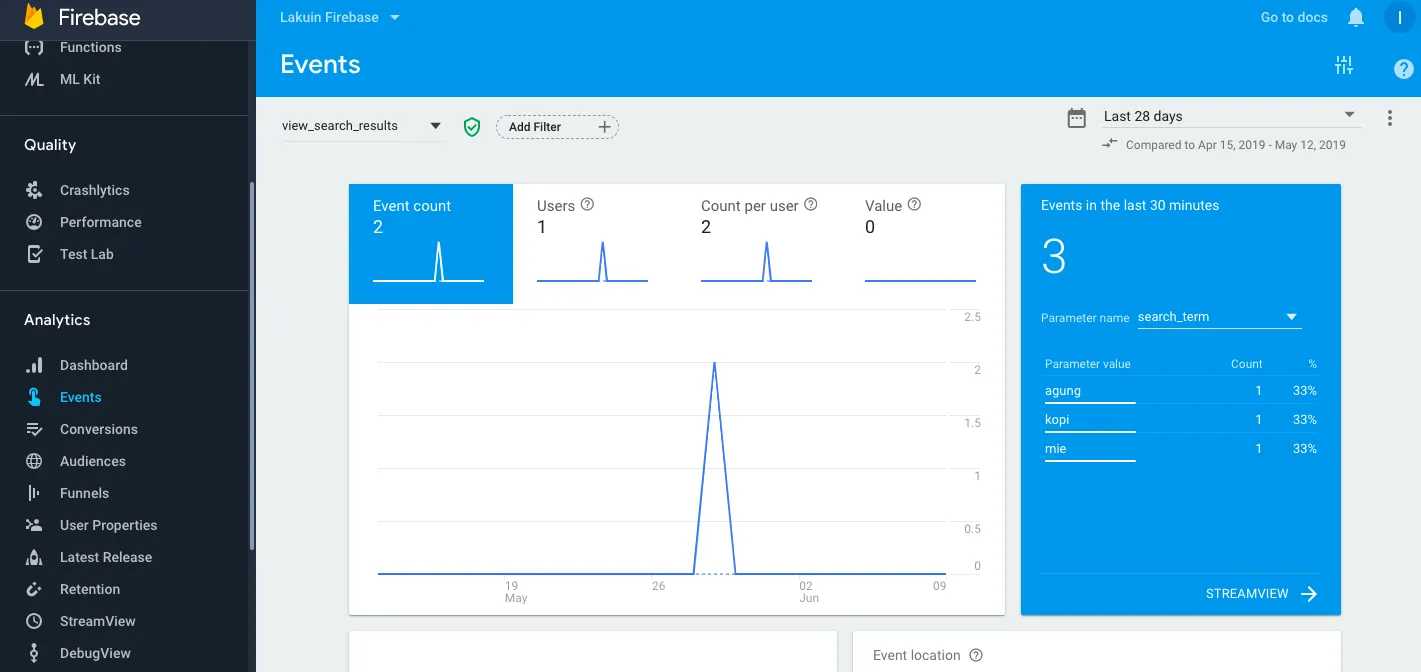Viewport: 1421px width, 672px height.
Task: Open the calendar icon beside date range
Action: (1077, 118)
